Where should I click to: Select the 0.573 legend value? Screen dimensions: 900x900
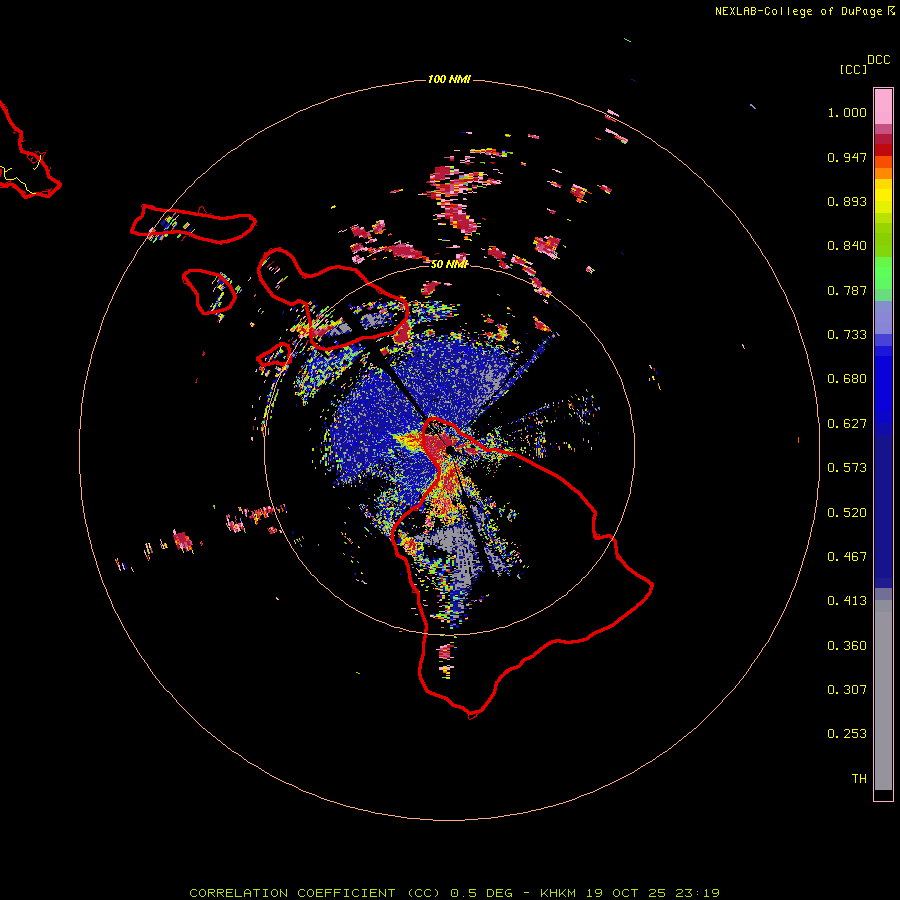click(847, 468)
